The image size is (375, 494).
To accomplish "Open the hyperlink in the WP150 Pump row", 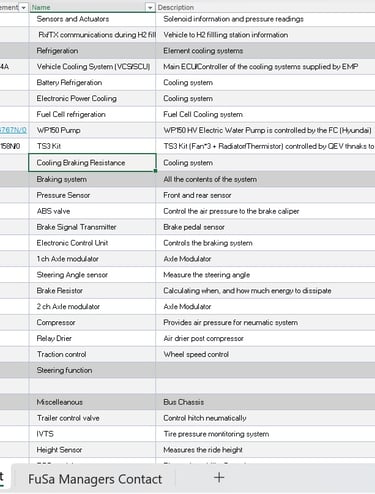I will pos(13,130).
